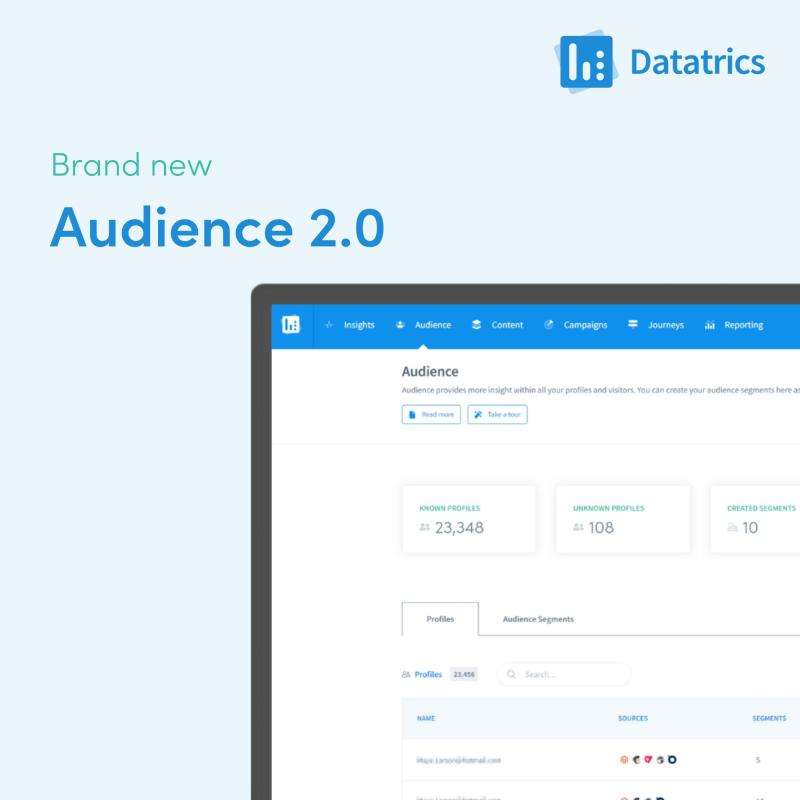Click the Created Segments icon
Screen dimensions: 800x800
tap(732, 527)
